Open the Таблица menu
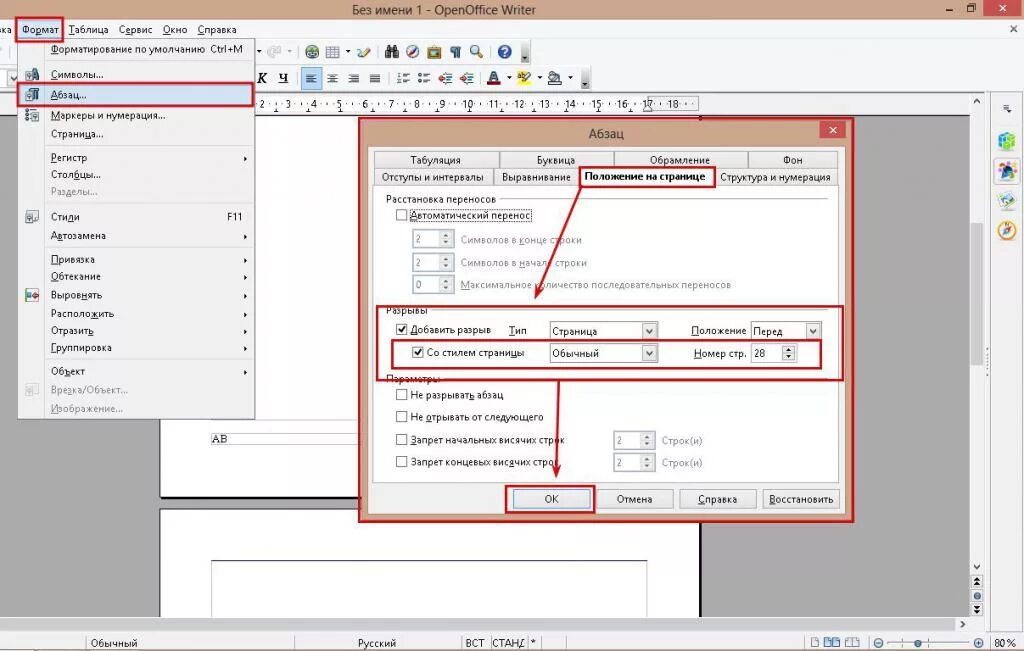1024x651 pixels. pyautogui.click(x=88, y=29)
